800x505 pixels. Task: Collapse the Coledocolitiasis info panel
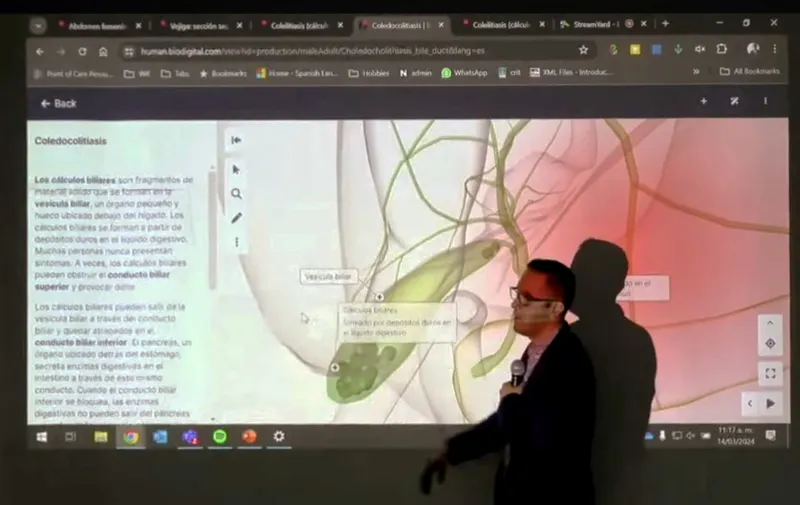click(236, 140)
